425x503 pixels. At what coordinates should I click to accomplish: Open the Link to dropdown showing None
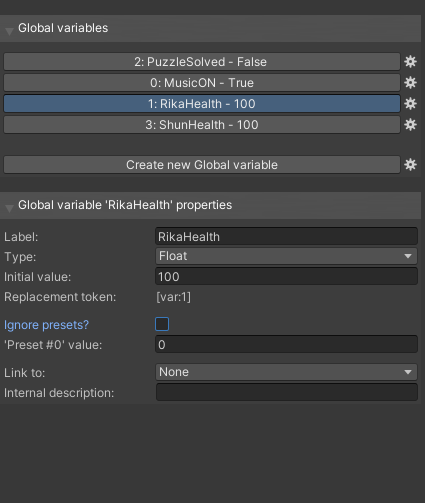click(x=286, y=372)
